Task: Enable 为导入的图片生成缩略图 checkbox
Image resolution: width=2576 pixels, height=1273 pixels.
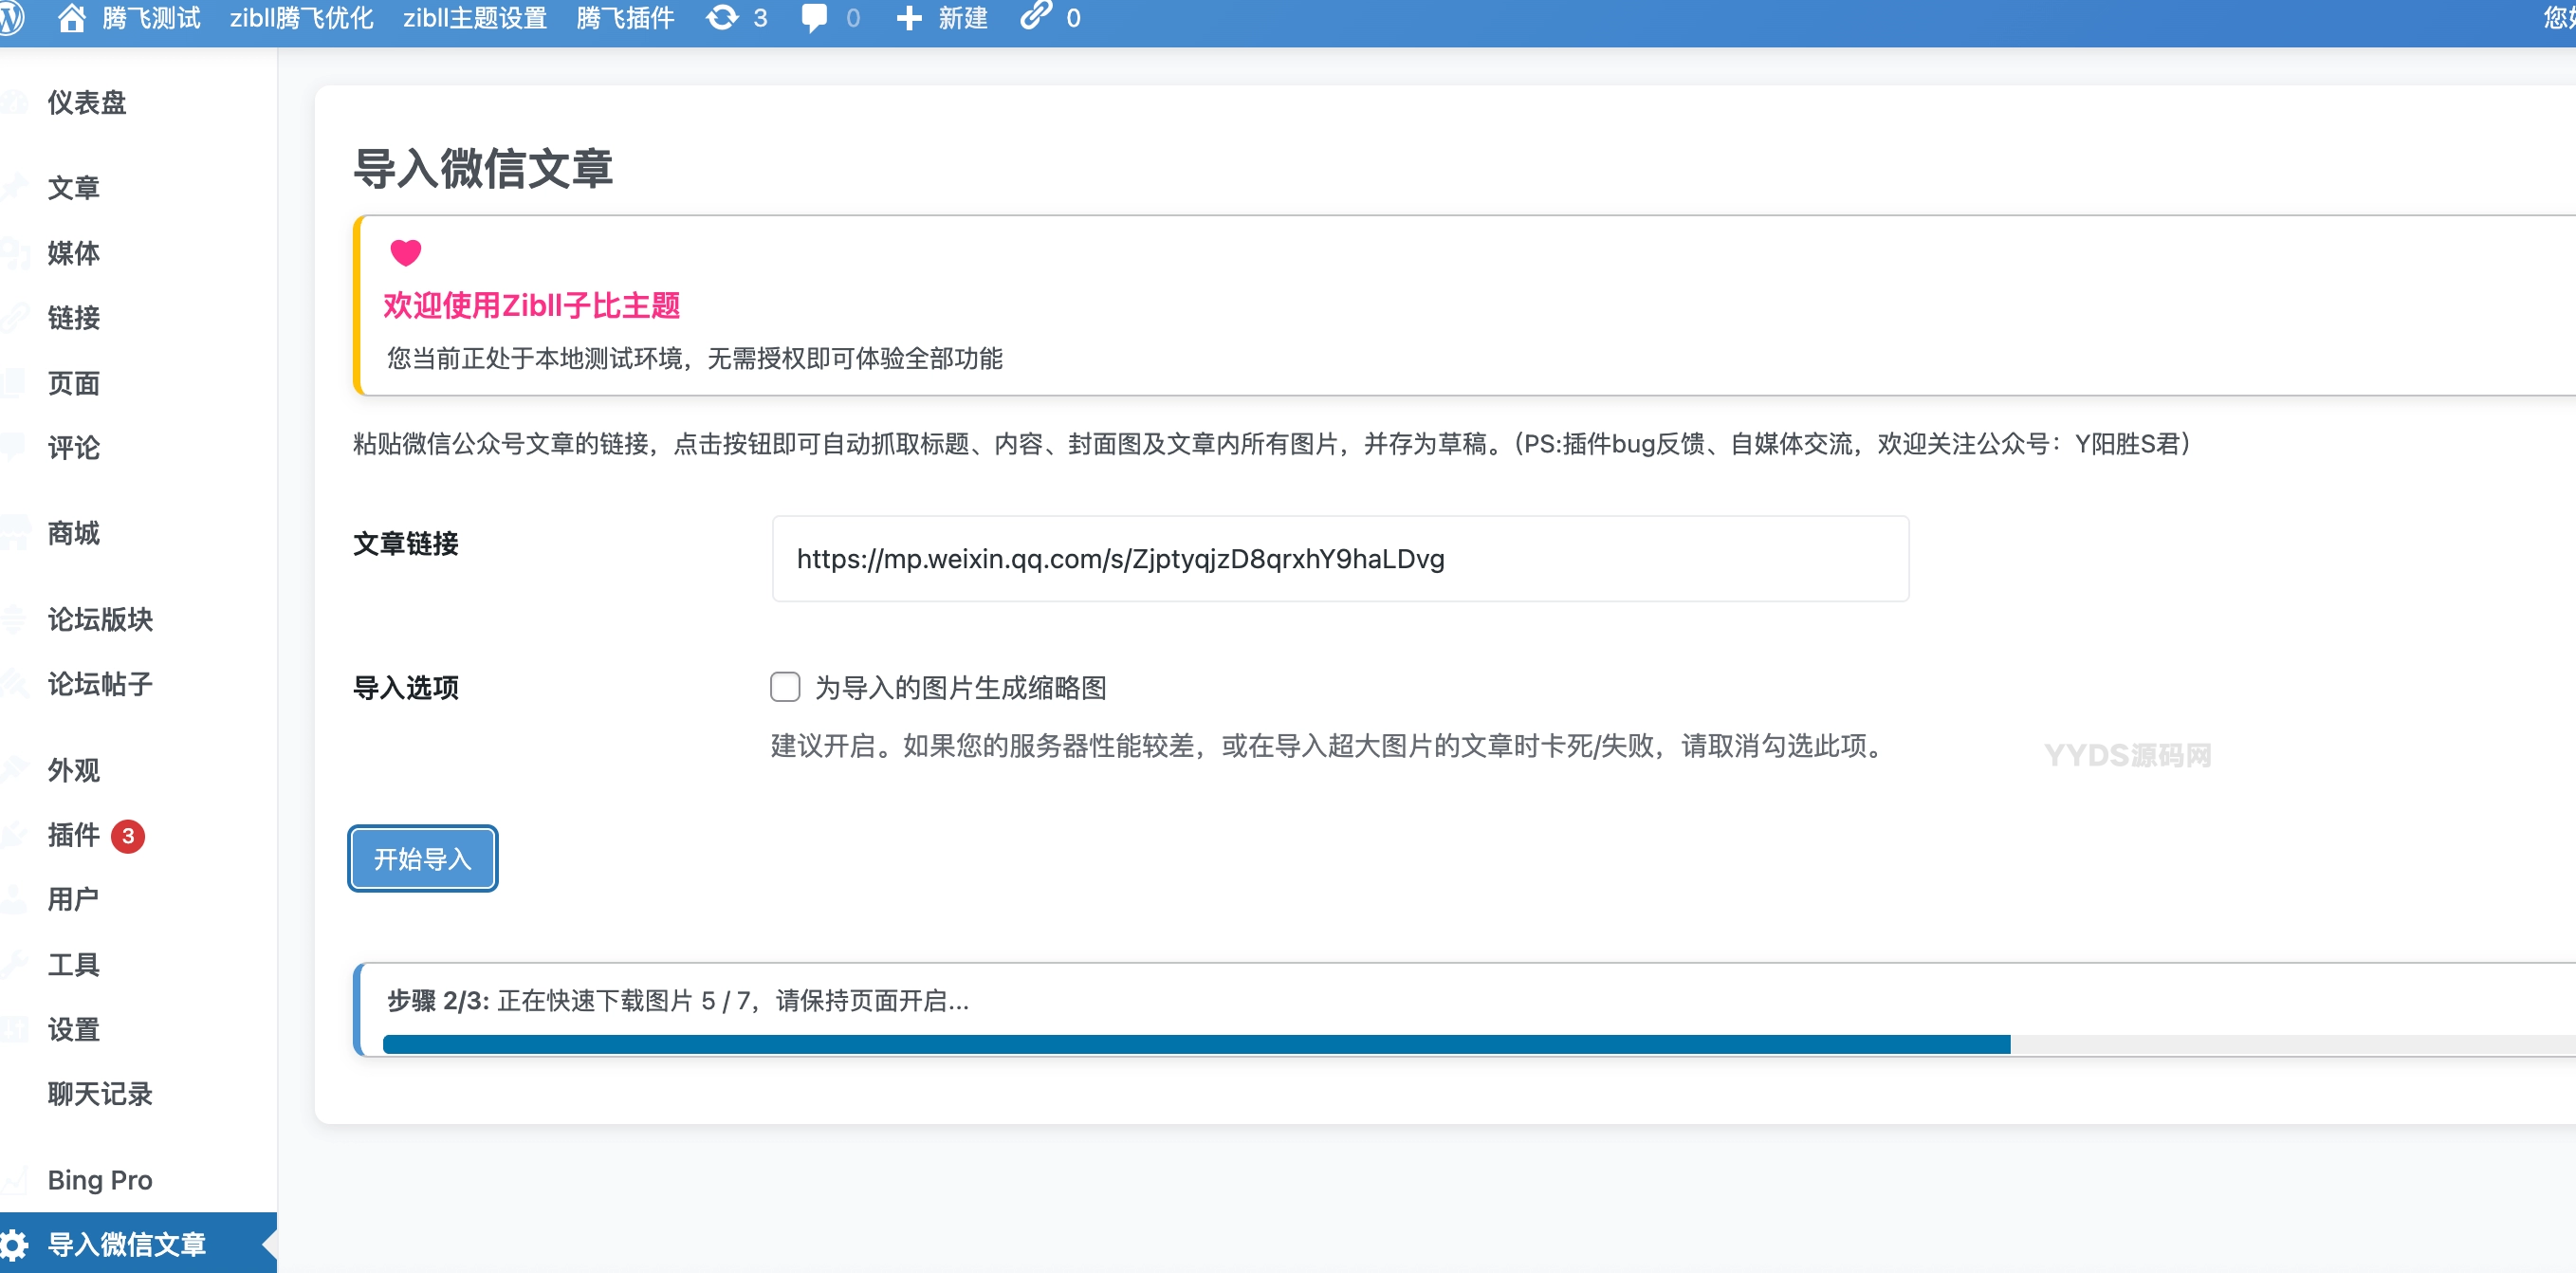Action: point(786,687)
